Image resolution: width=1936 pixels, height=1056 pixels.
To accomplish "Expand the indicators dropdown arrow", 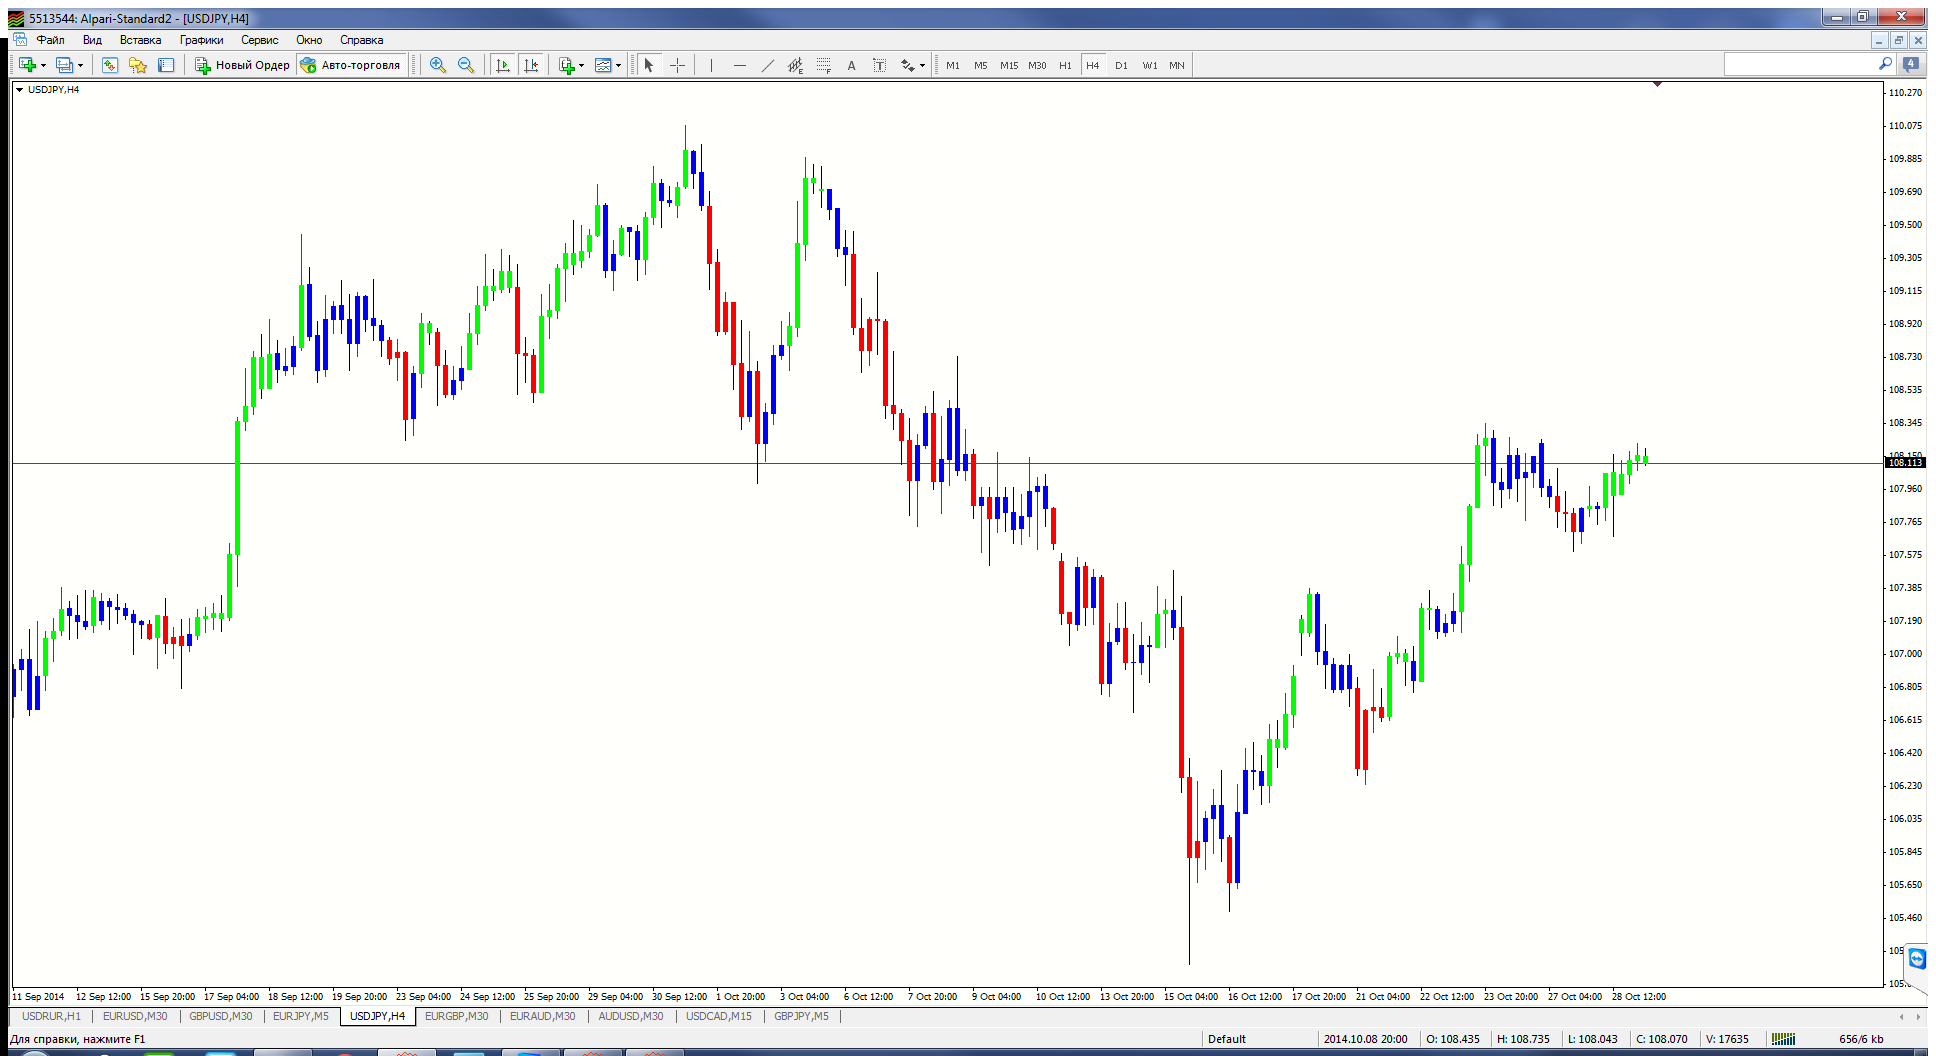I will click(582, 66).
